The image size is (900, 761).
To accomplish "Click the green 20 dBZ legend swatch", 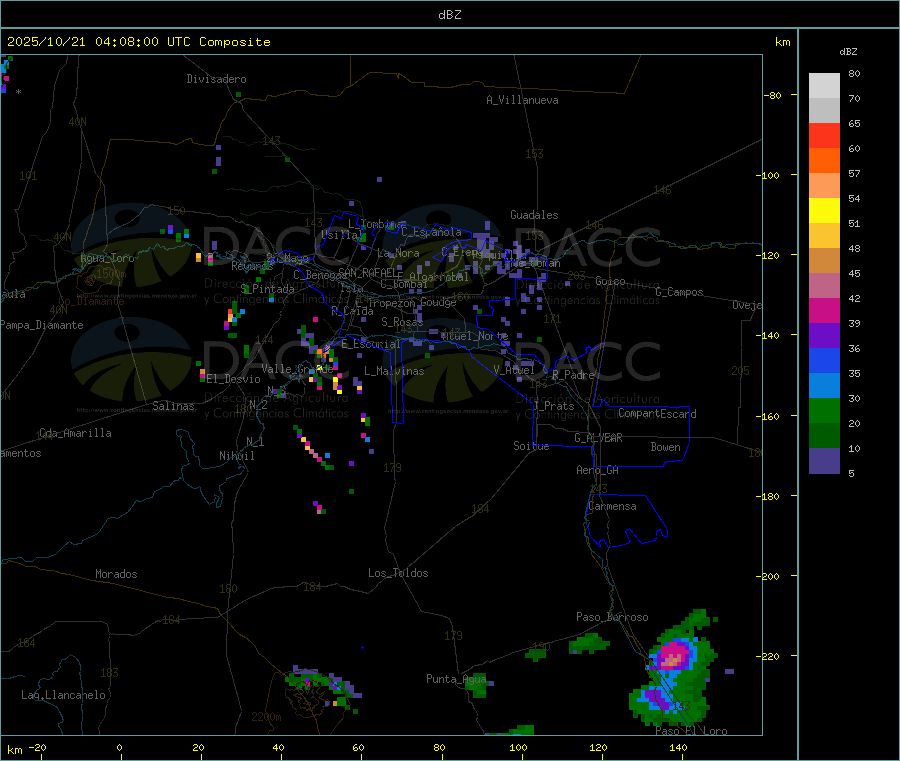I will pyautogui.click(x=824, y=410).
